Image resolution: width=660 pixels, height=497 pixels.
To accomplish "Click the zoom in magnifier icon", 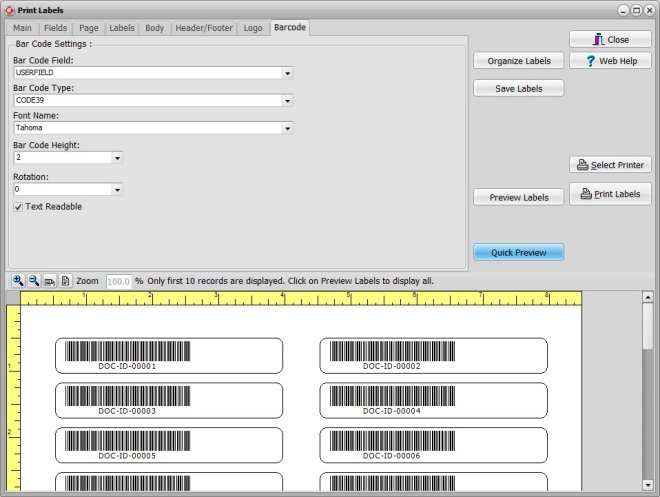I will point(18,281).
